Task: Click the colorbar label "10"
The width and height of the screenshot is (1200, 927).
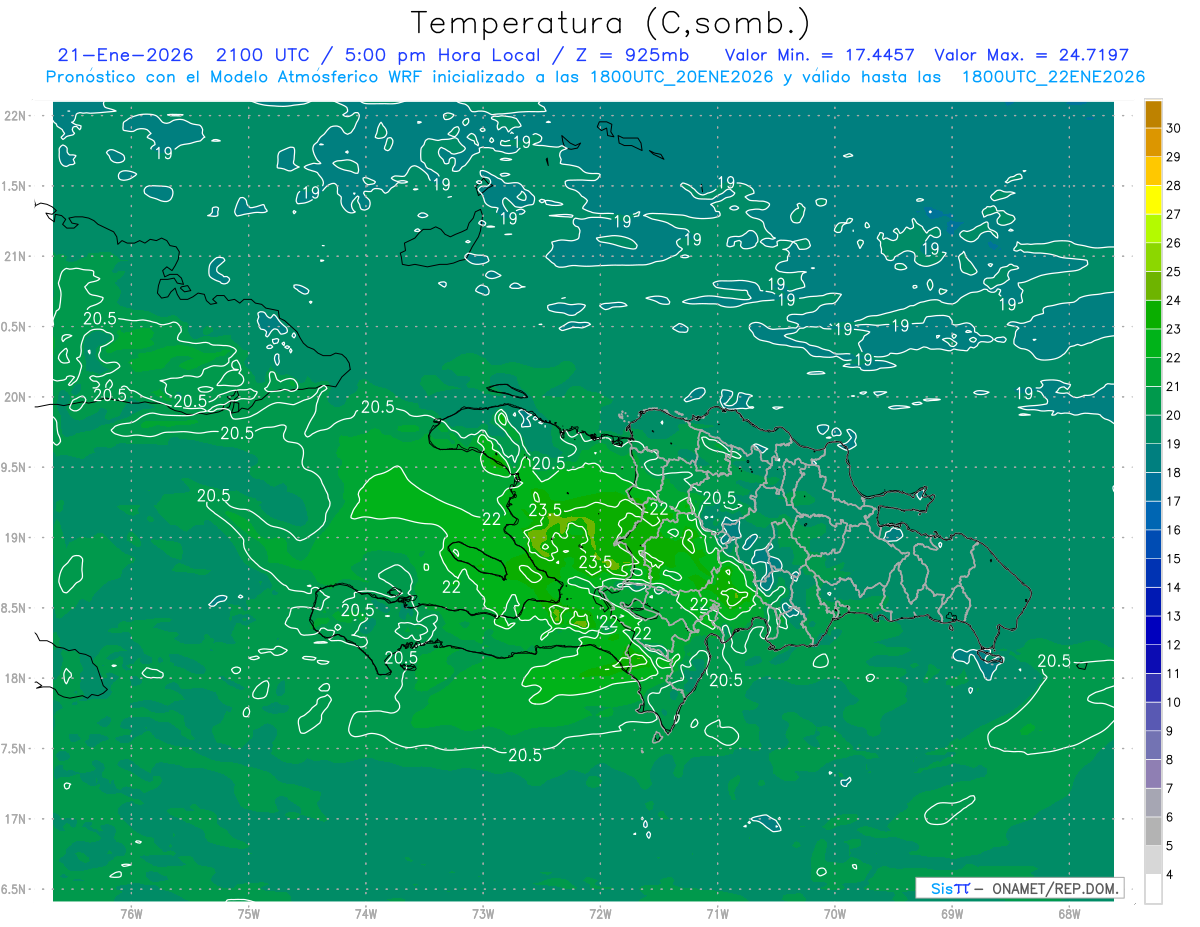Action: (x=1174, y=702)
